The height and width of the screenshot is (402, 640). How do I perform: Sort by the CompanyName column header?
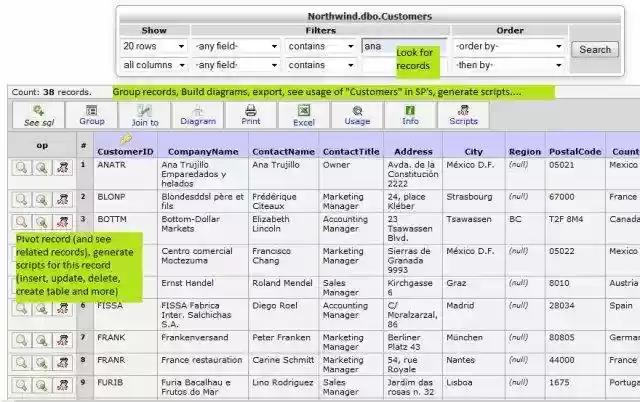203,152
